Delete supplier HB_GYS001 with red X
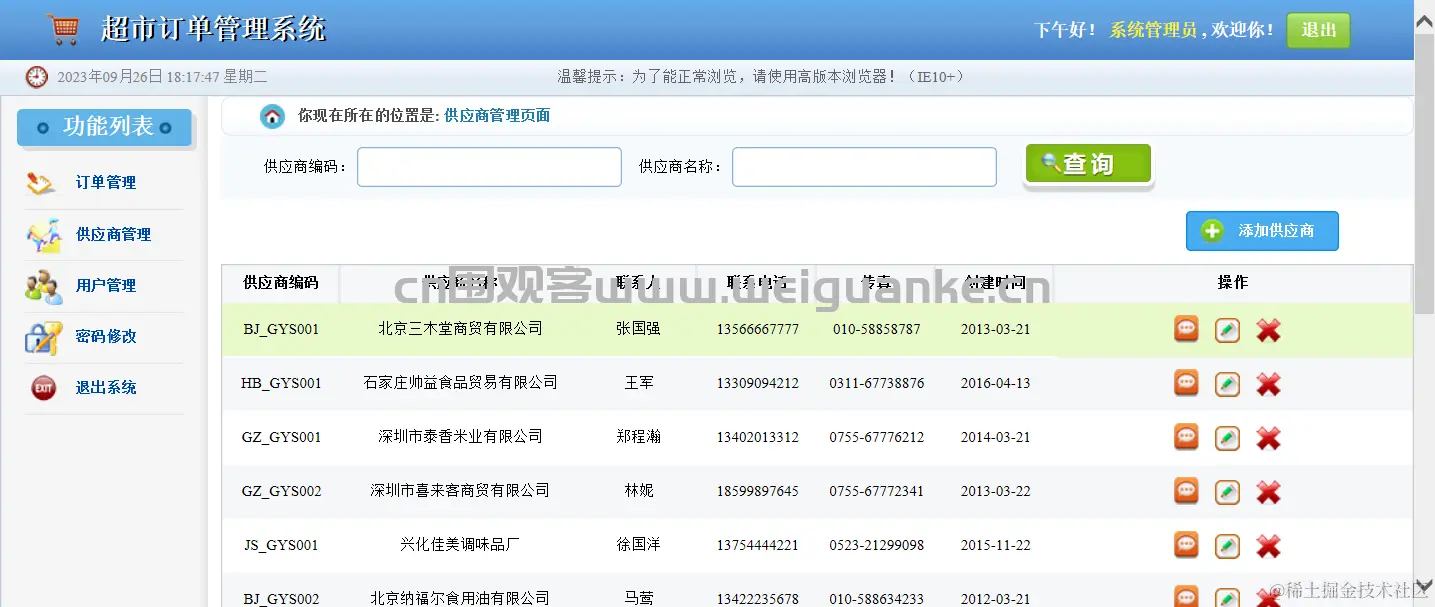 [x=1268, y=384]
